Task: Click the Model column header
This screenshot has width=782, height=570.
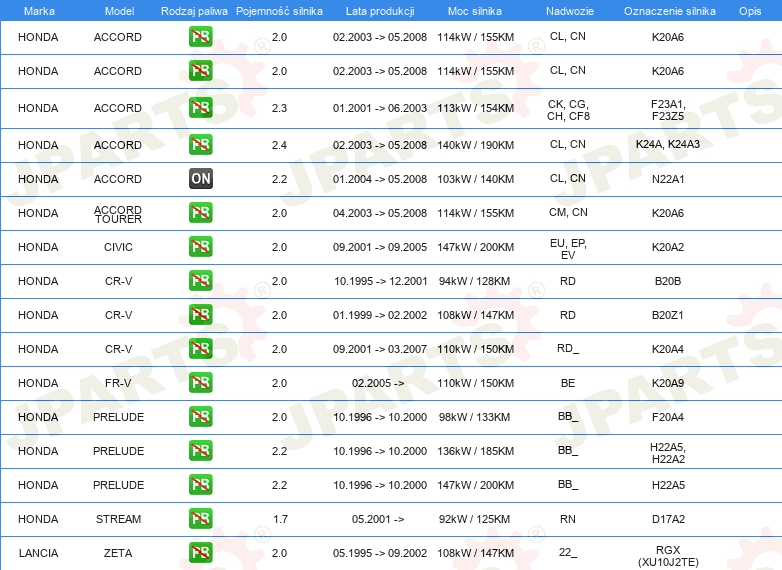Action: click(x=119, y=11)
